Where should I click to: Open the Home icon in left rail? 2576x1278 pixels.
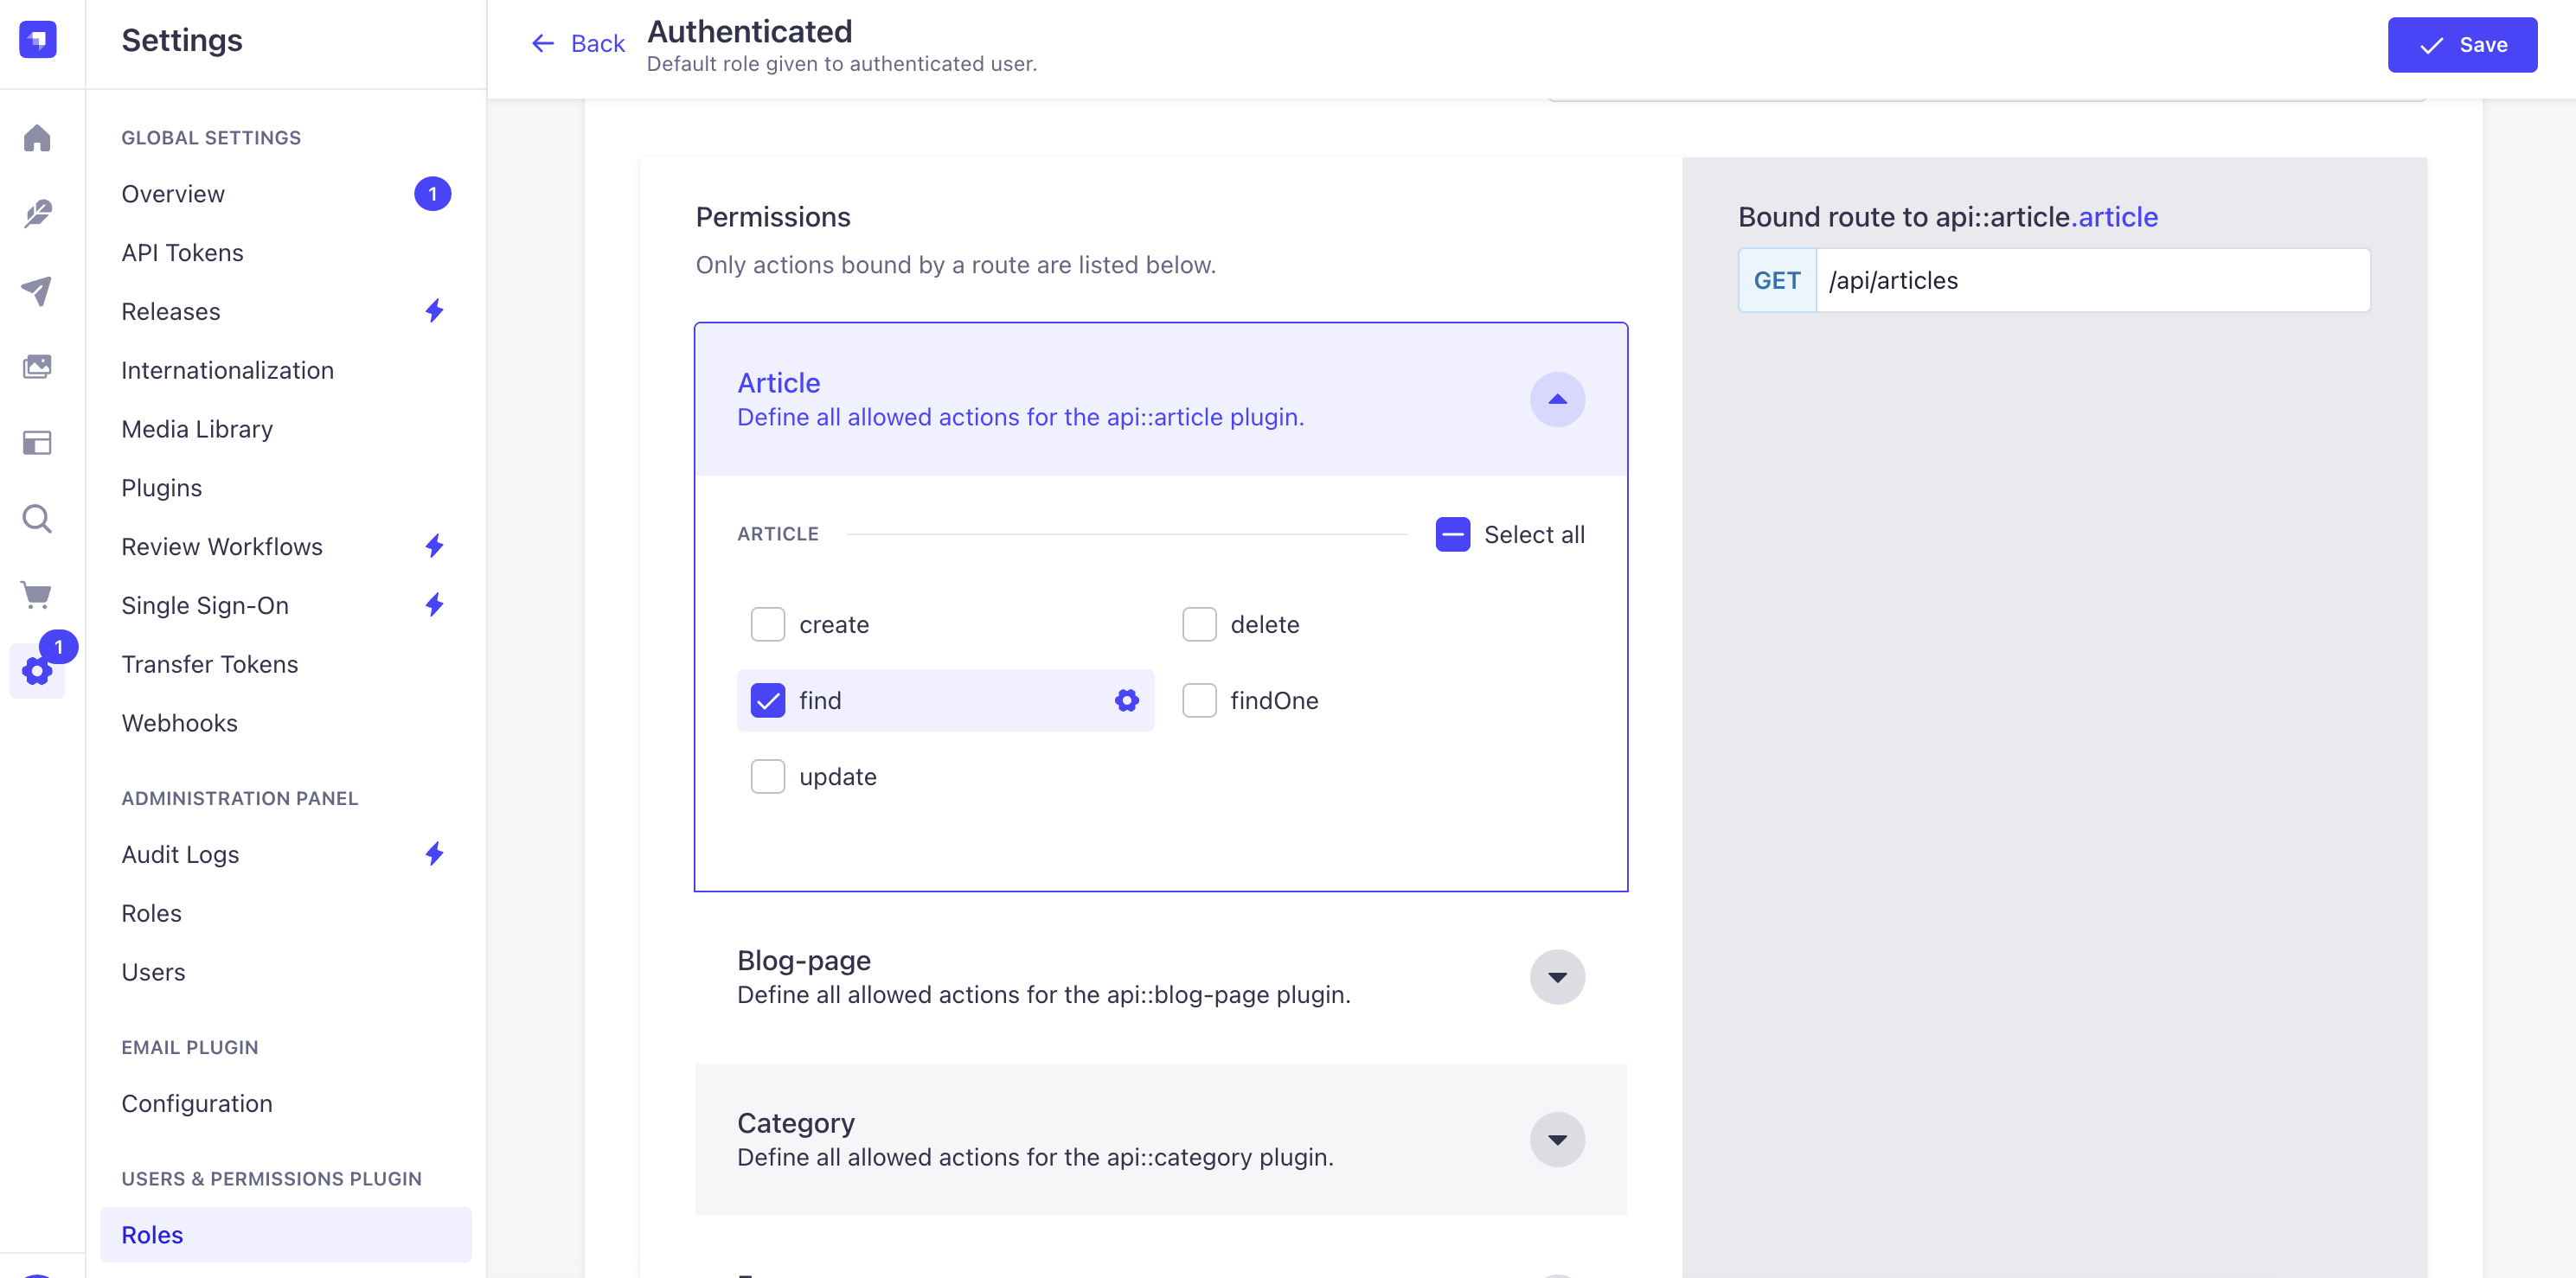point(37,137)
